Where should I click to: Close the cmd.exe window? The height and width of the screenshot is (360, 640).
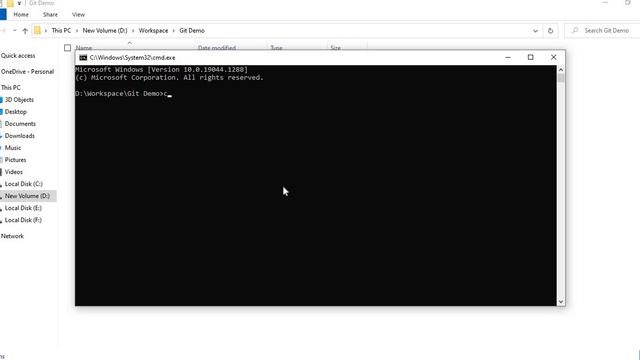coord(553,58)
